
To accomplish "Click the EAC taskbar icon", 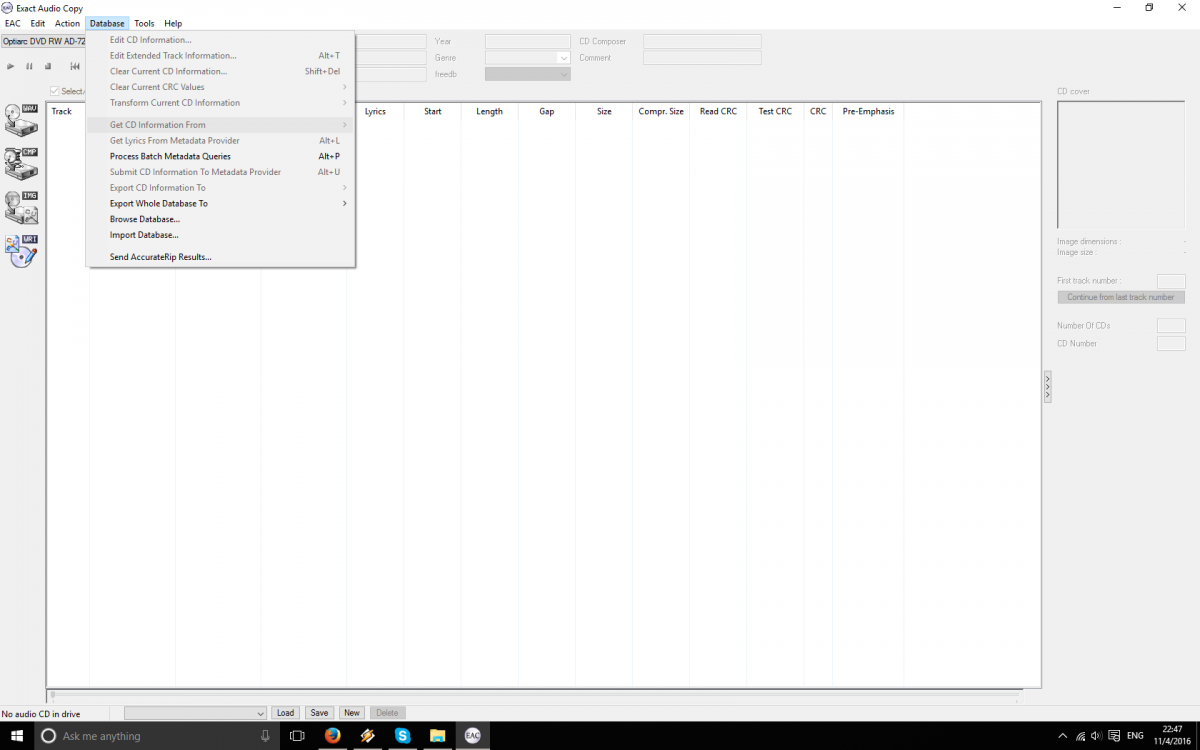I will point(472,735).
